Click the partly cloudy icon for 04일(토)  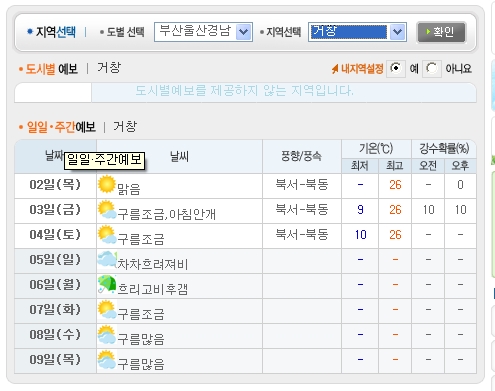coord(107,235)
